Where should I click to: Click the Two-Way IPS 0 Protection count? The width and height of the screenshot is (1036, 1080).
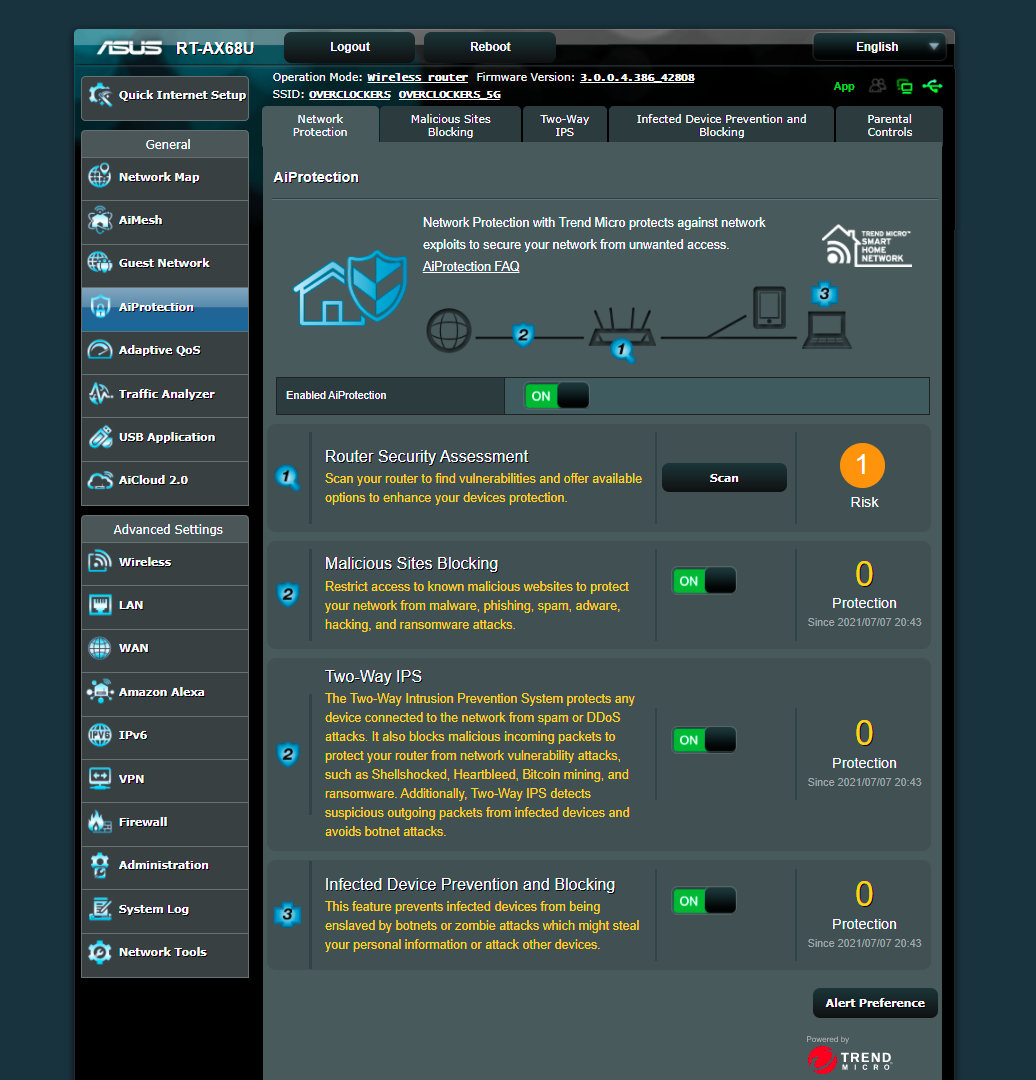pyautogui.click(x=864, y=733)
